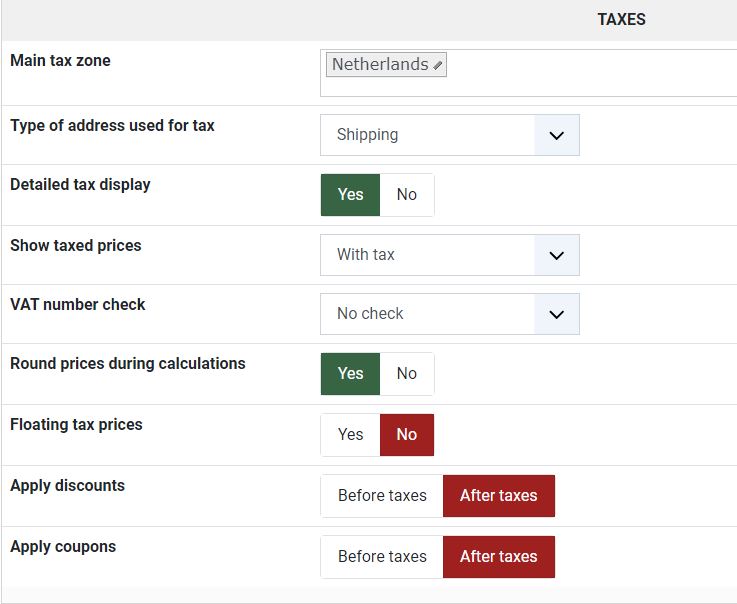Choose No for Round prices during calculations
This screenshot has height=604, width=737.
(406, 374)
